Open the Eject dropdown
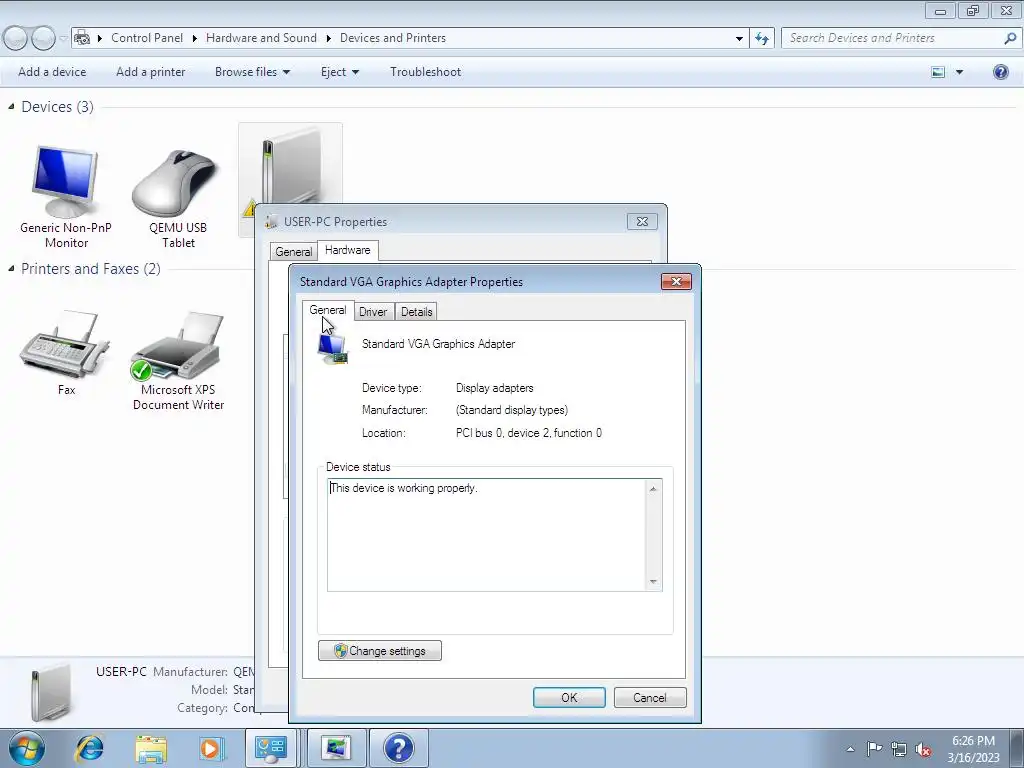Screen dimensions: 1024x768 pos(340,72)
